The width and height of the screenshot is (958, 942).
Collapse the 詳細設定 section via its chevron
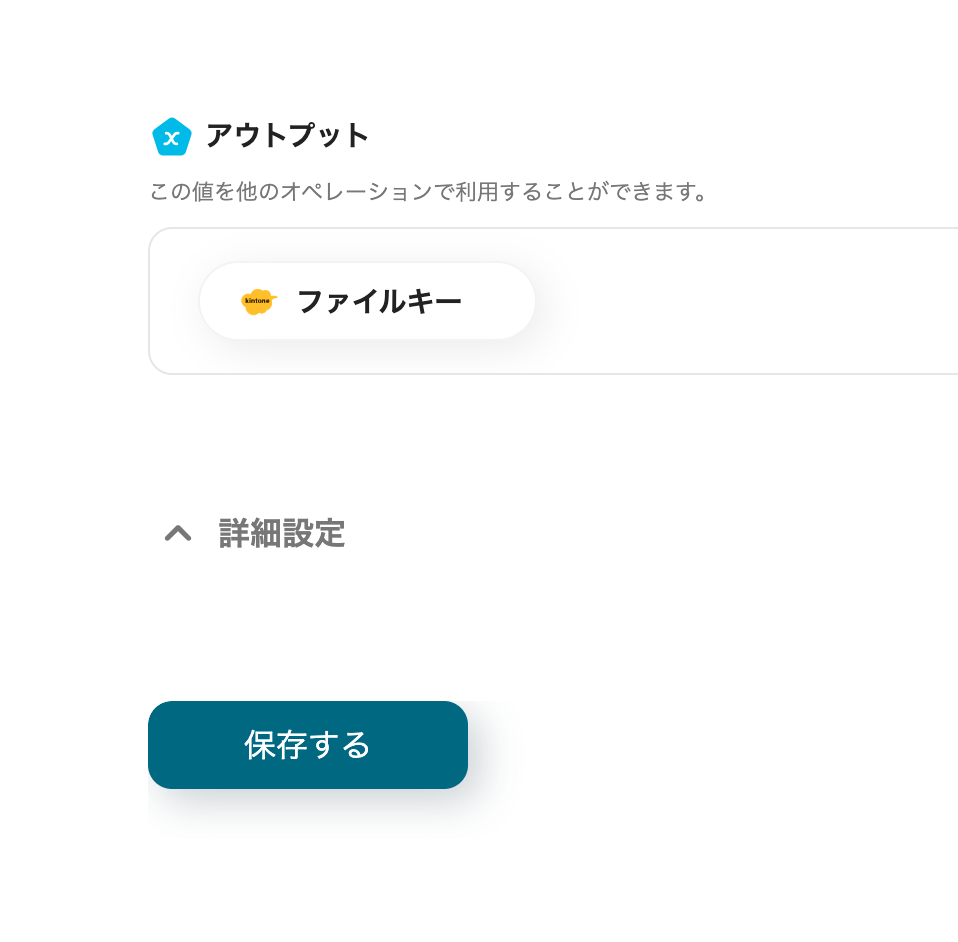point(178,534)
